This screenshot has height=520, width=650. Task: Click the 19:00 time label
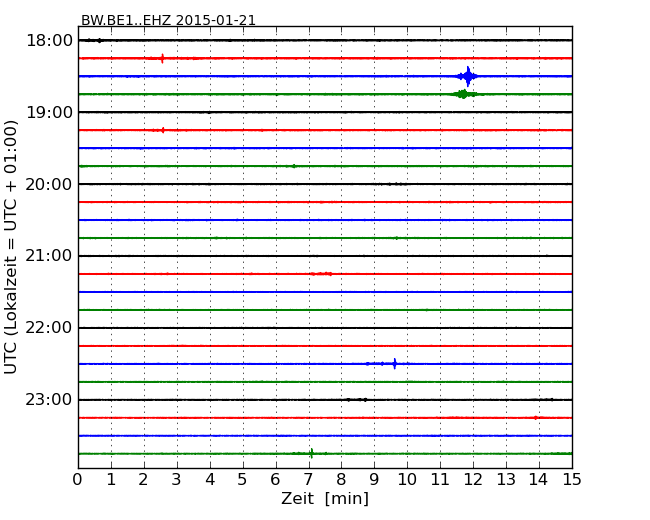tap(49, 112)
